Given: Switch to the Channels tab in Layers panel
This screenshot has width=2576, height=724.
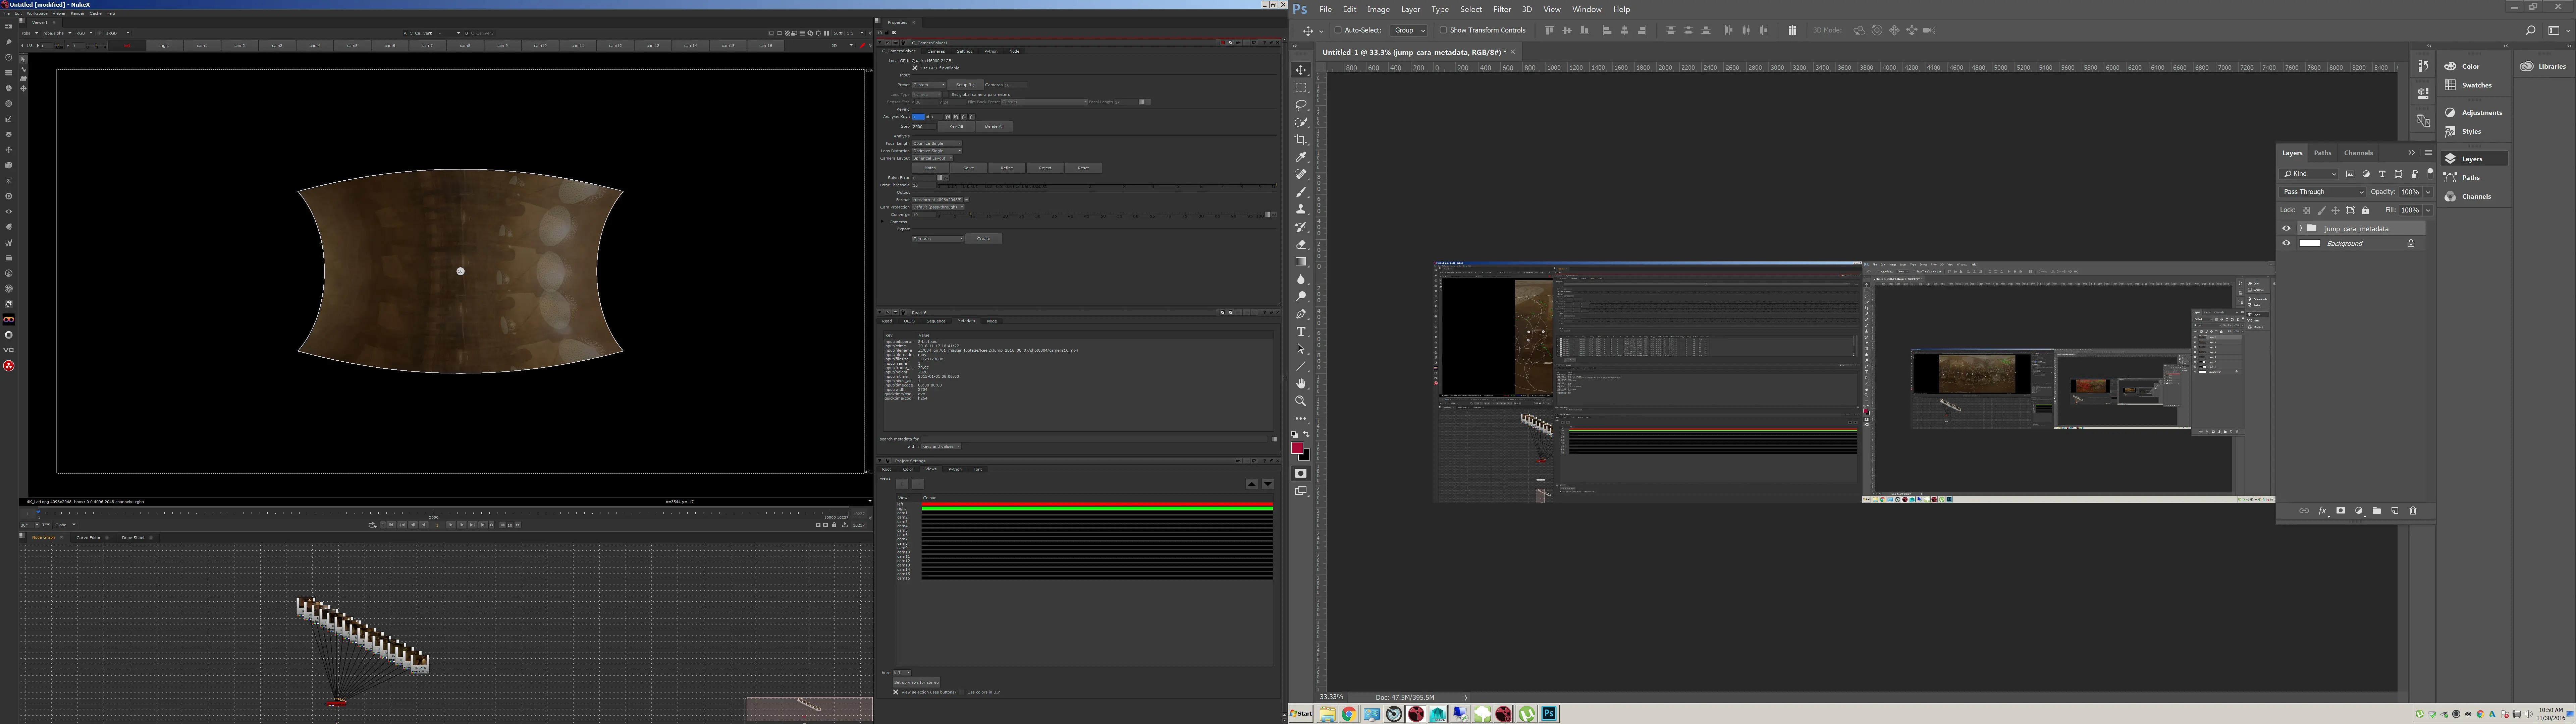Looking at the screenshot, I should point(2359,153).
